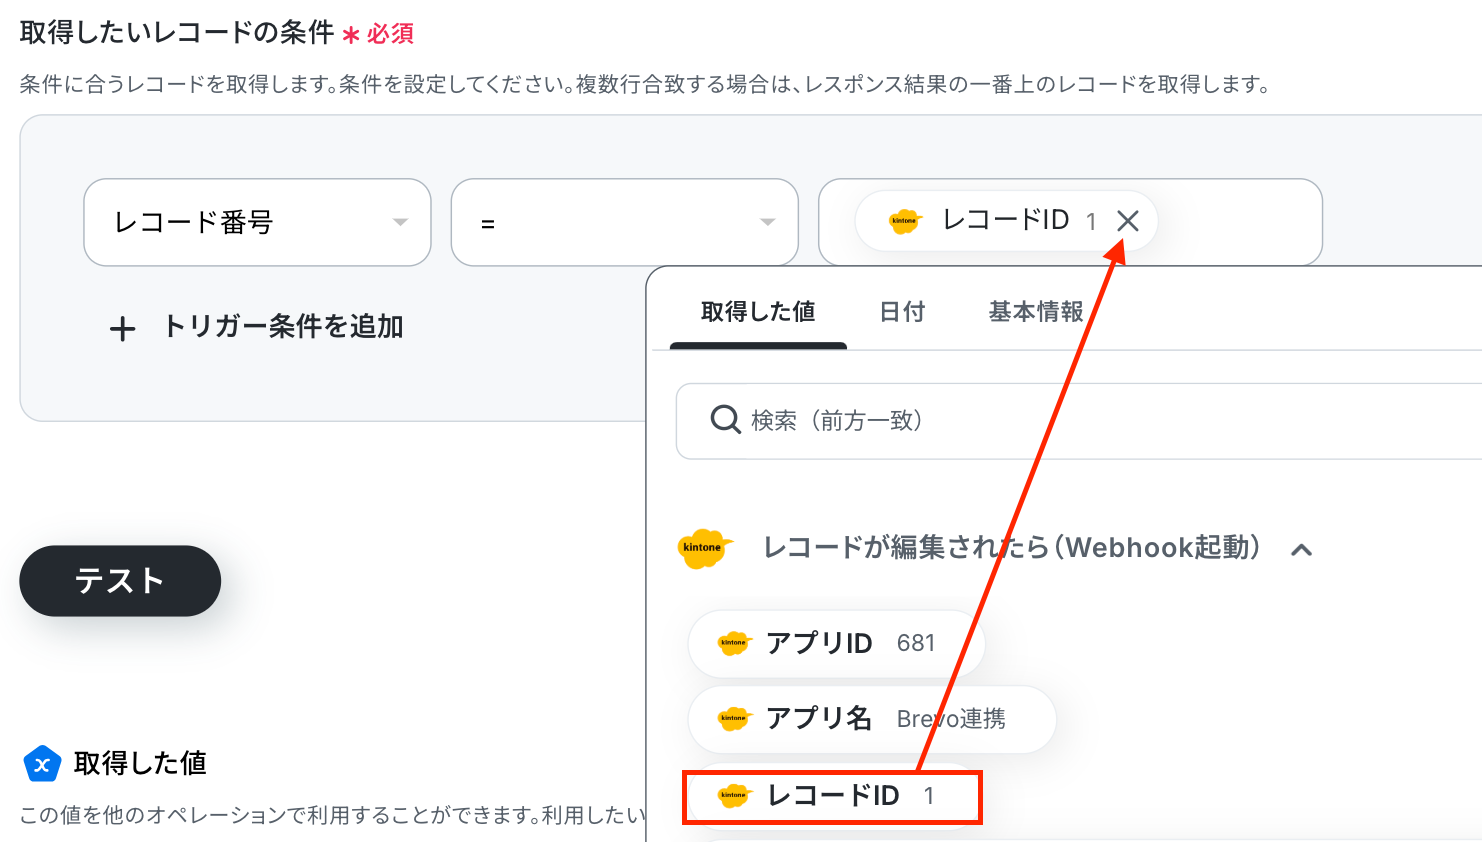Screen dimensions: 1482x842
Task: Click the kintone logo beside Webhook起動 heading
Action: tap(703, 548)
